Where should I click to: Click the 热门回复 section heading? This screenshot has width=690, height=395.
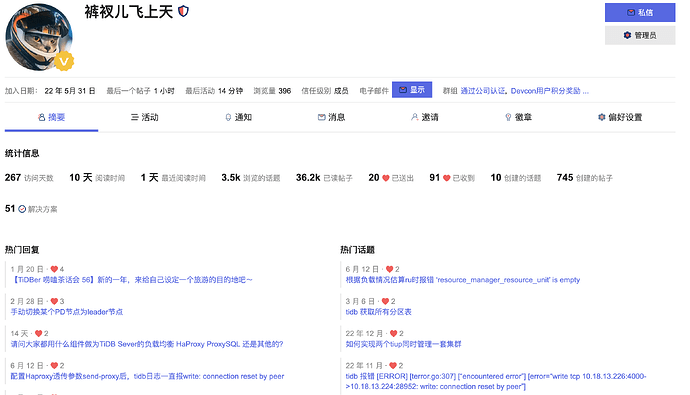tap(22, 250)
